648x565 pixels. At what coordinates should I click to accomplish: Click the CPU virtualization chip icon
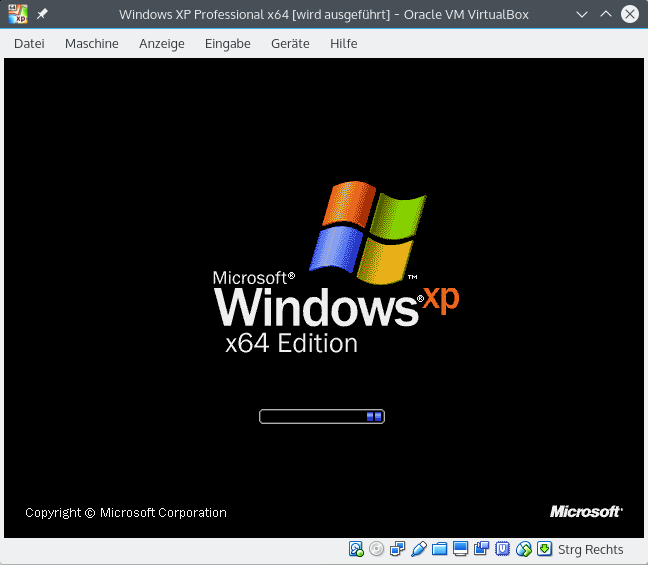click(503, 549)
